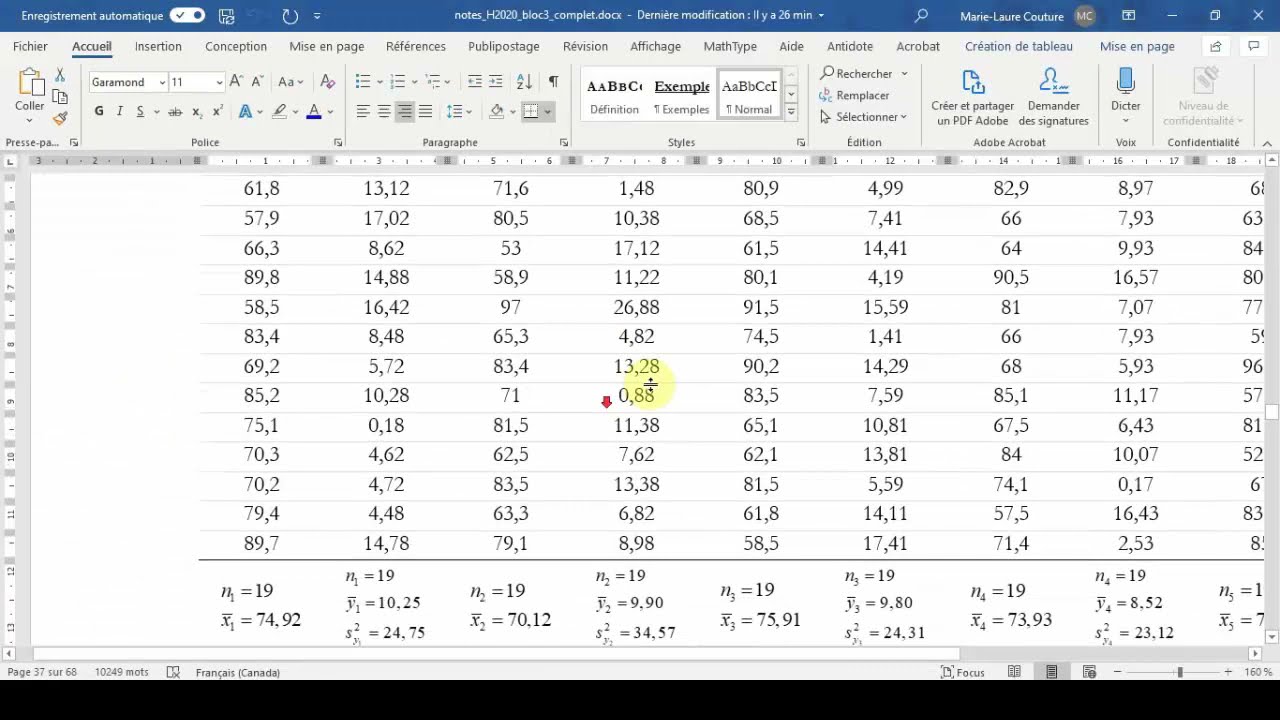Click Créer et partager un PDF Adobe
Viewport: 1280px width, 720px height.
[x=972, y=97]
